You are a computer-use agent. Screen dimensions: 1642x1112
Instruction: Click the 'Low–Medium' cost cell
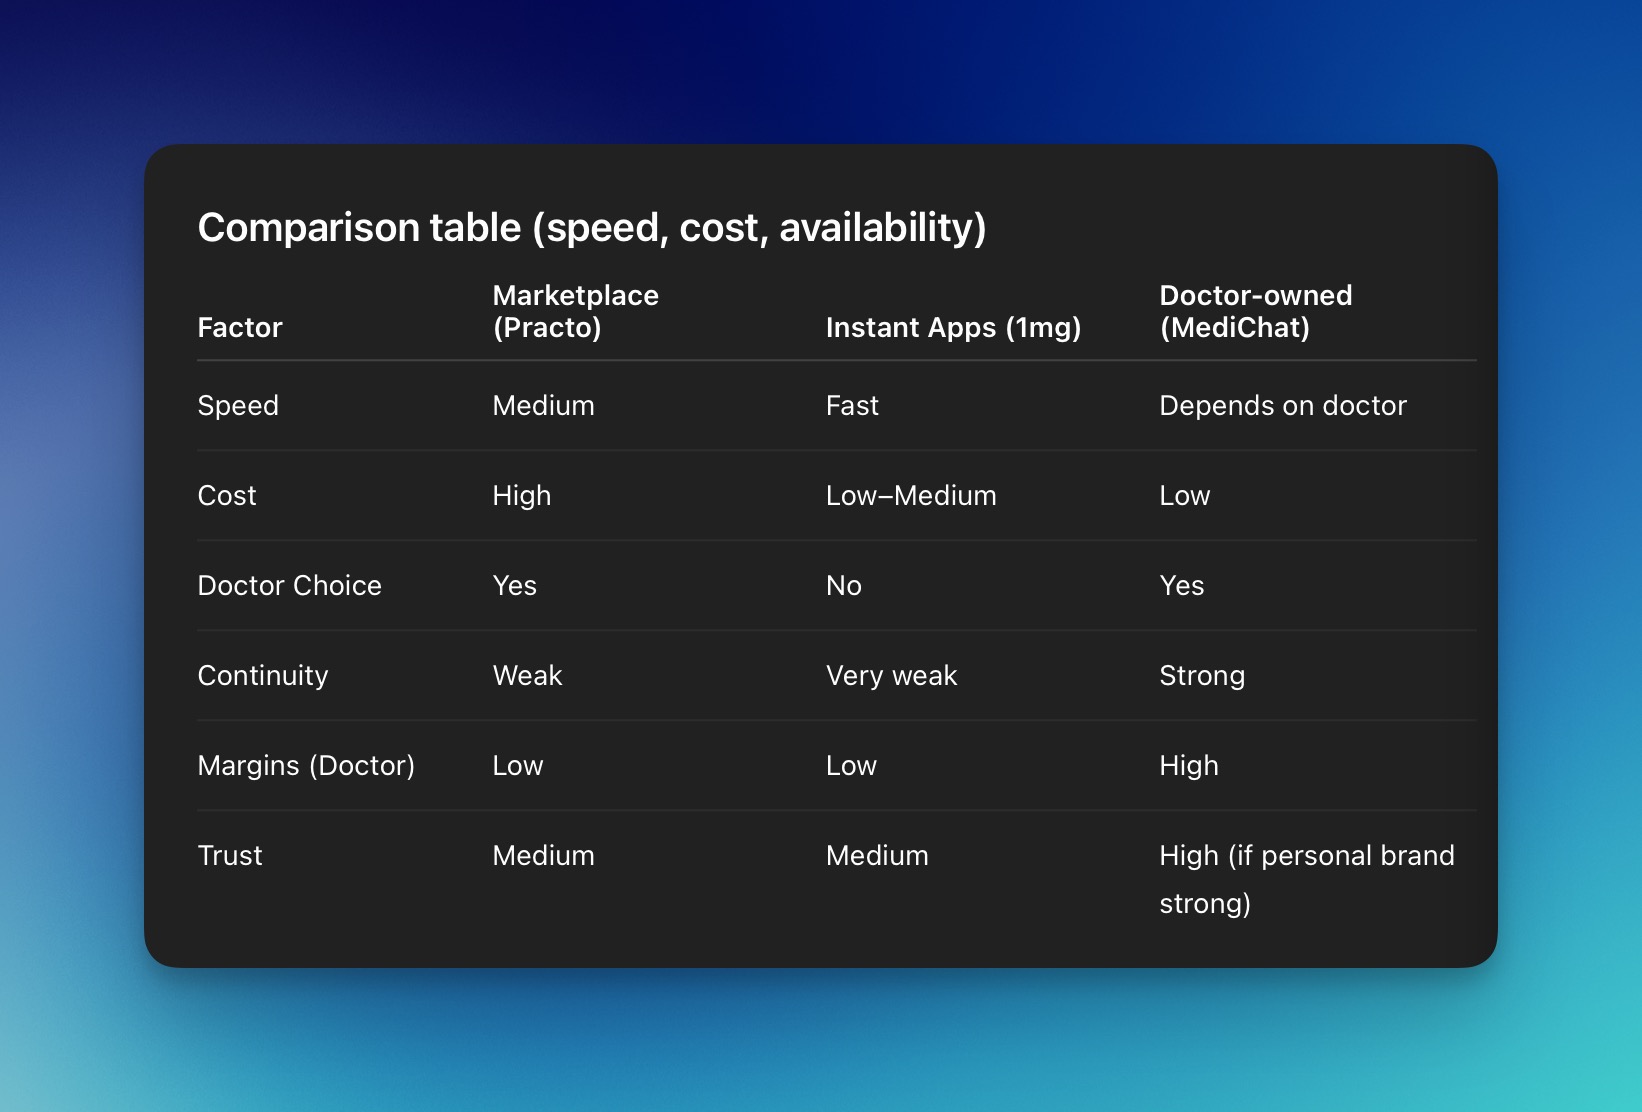click(910, 496)
